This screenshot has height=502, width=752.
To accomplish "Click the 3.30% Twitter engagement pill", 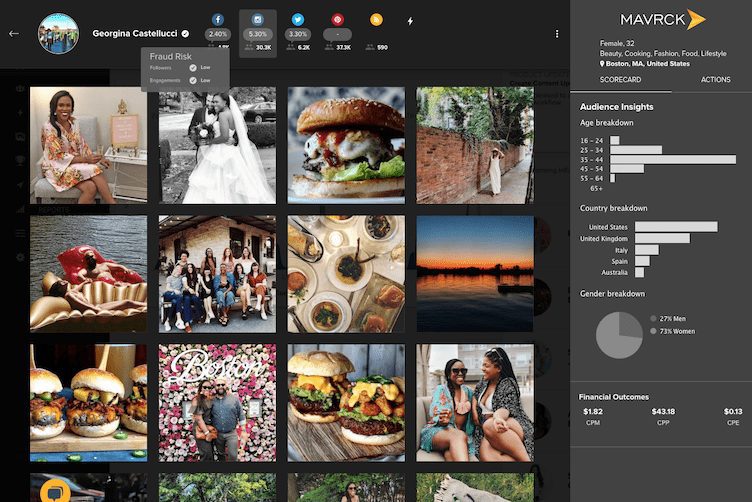I will click(x=298, y=35).
